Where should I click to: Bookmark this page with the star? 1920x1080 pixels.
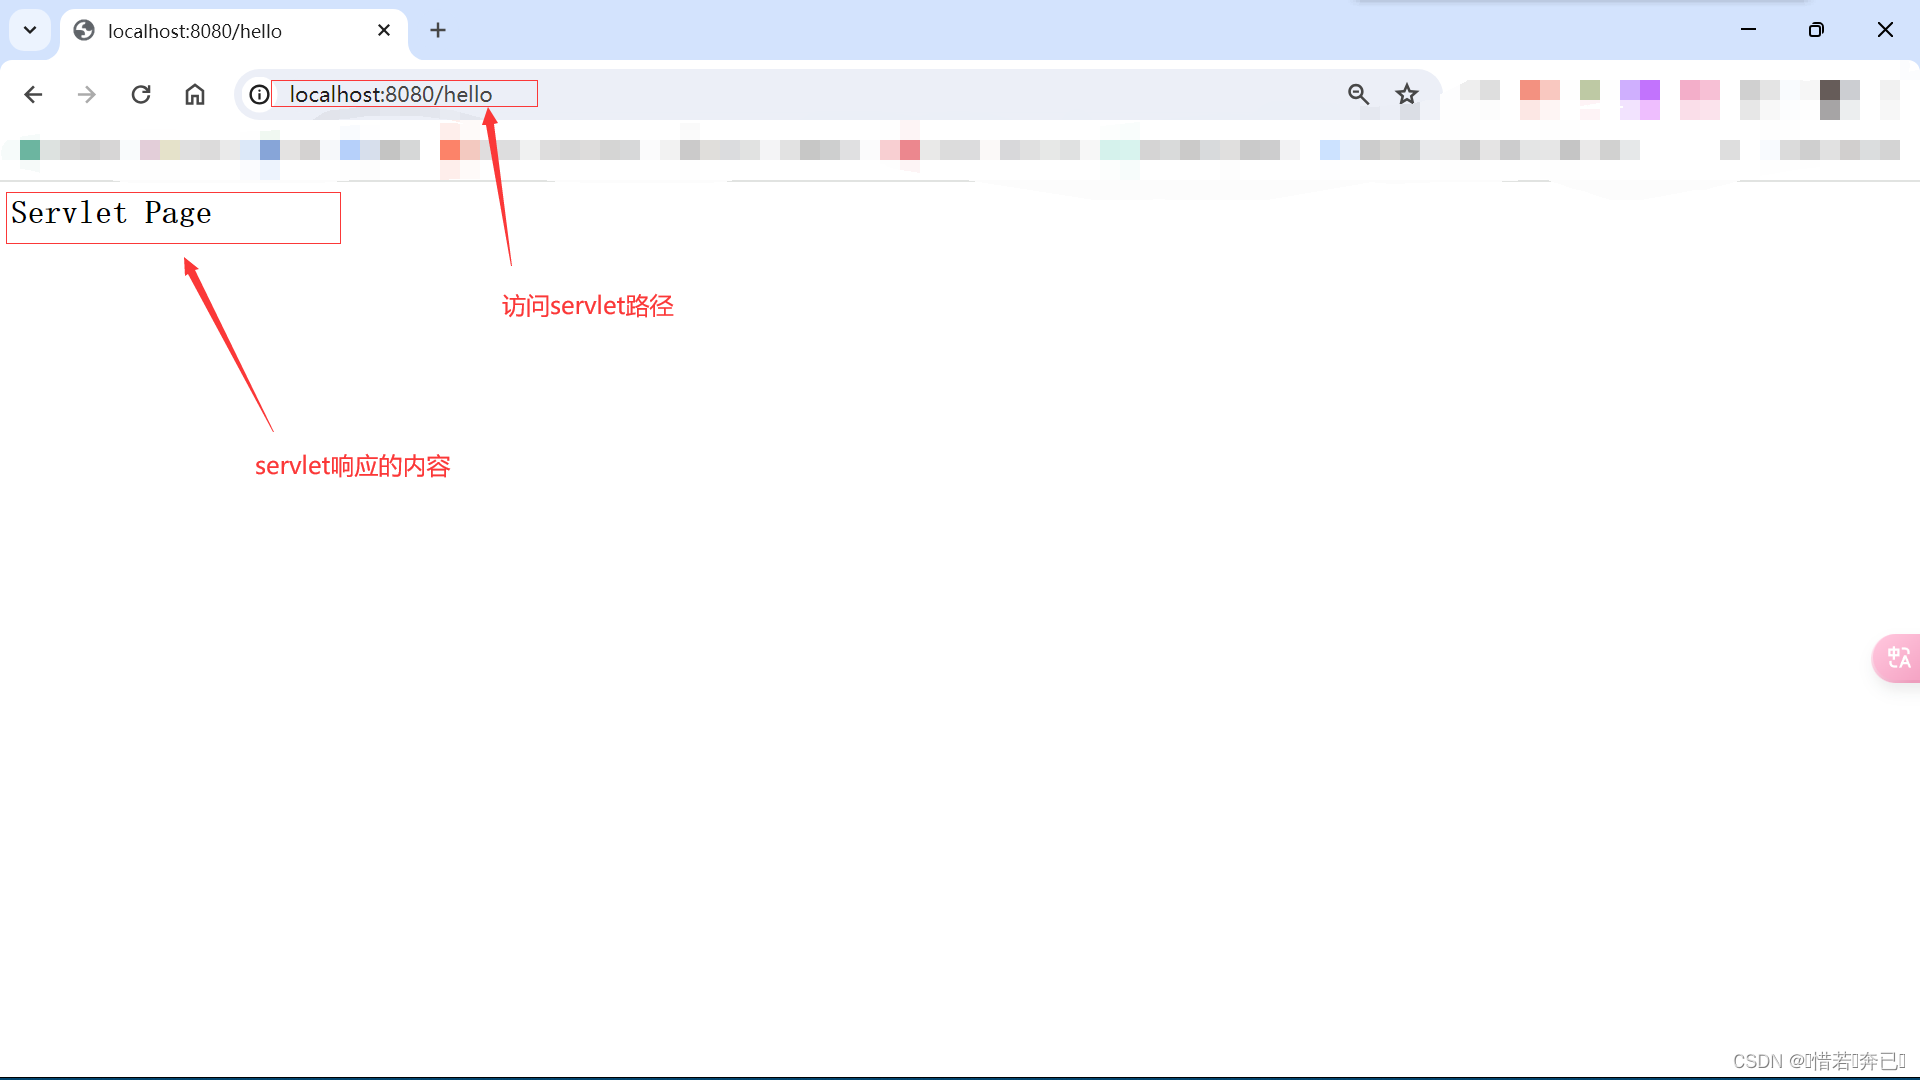point(1407,94)
